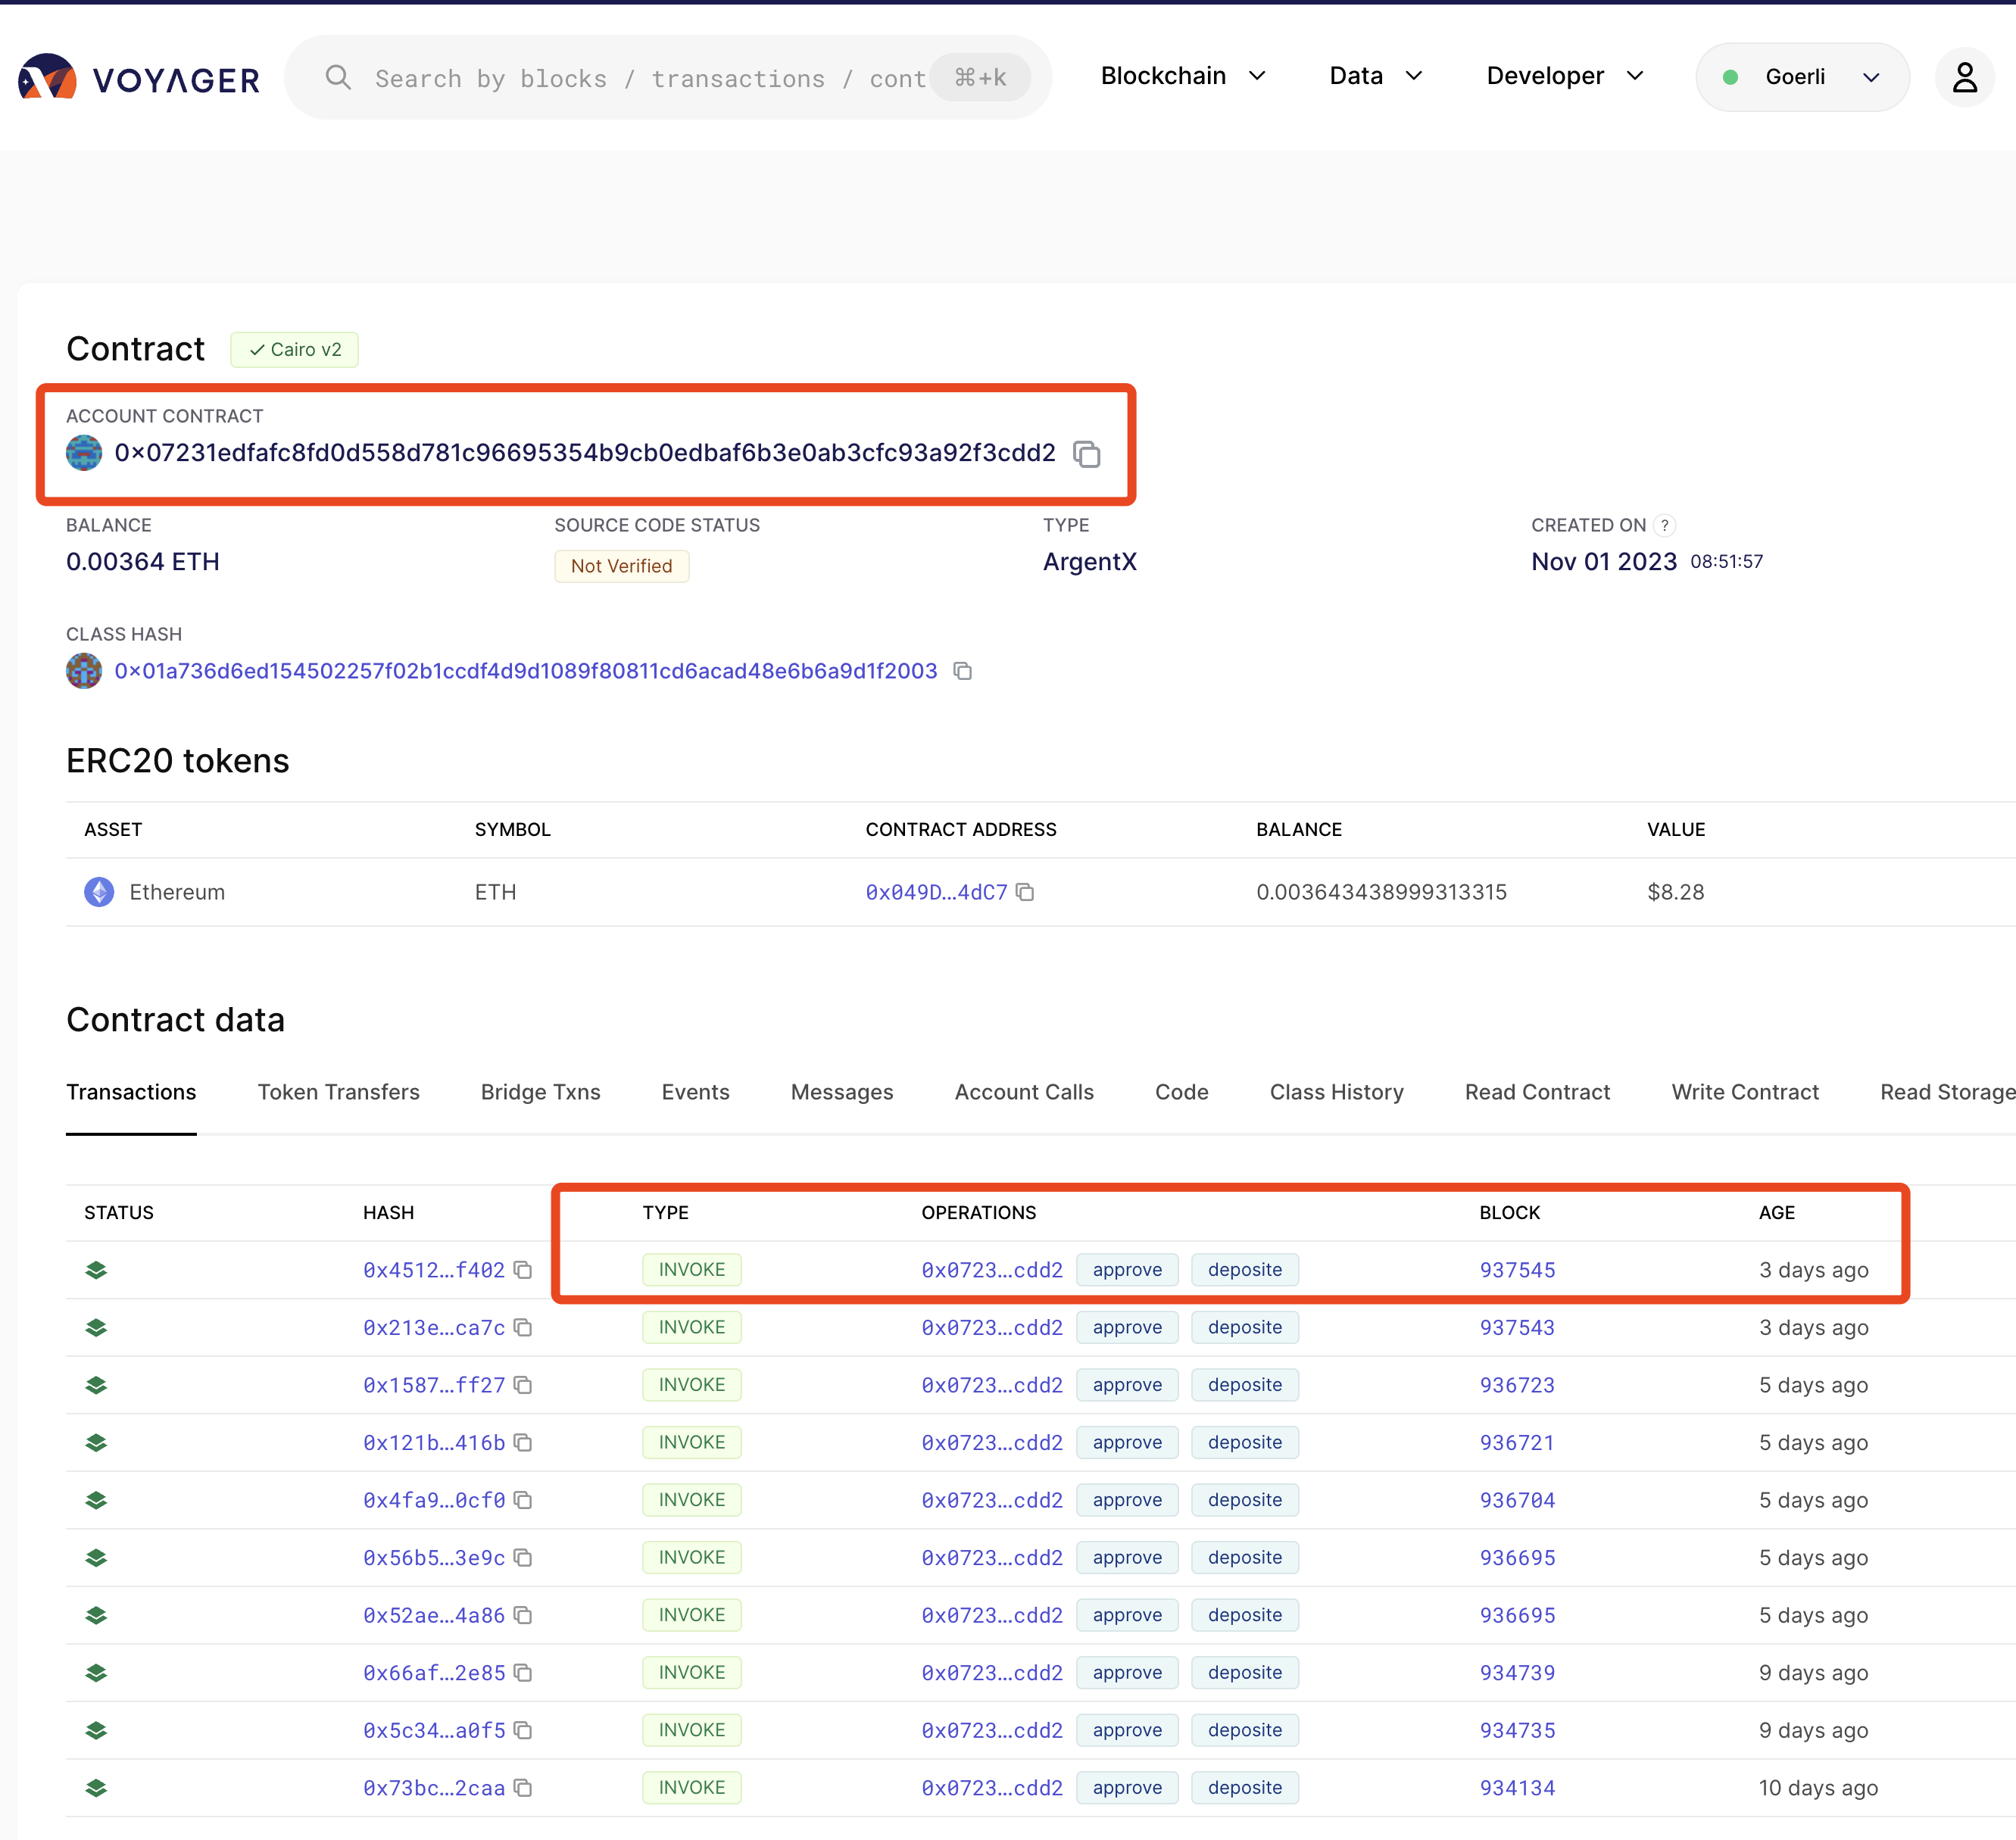The height and width of the screenshot is (1840, 2016).
Task: Open the Developer dropdown
Action: 1564,76
